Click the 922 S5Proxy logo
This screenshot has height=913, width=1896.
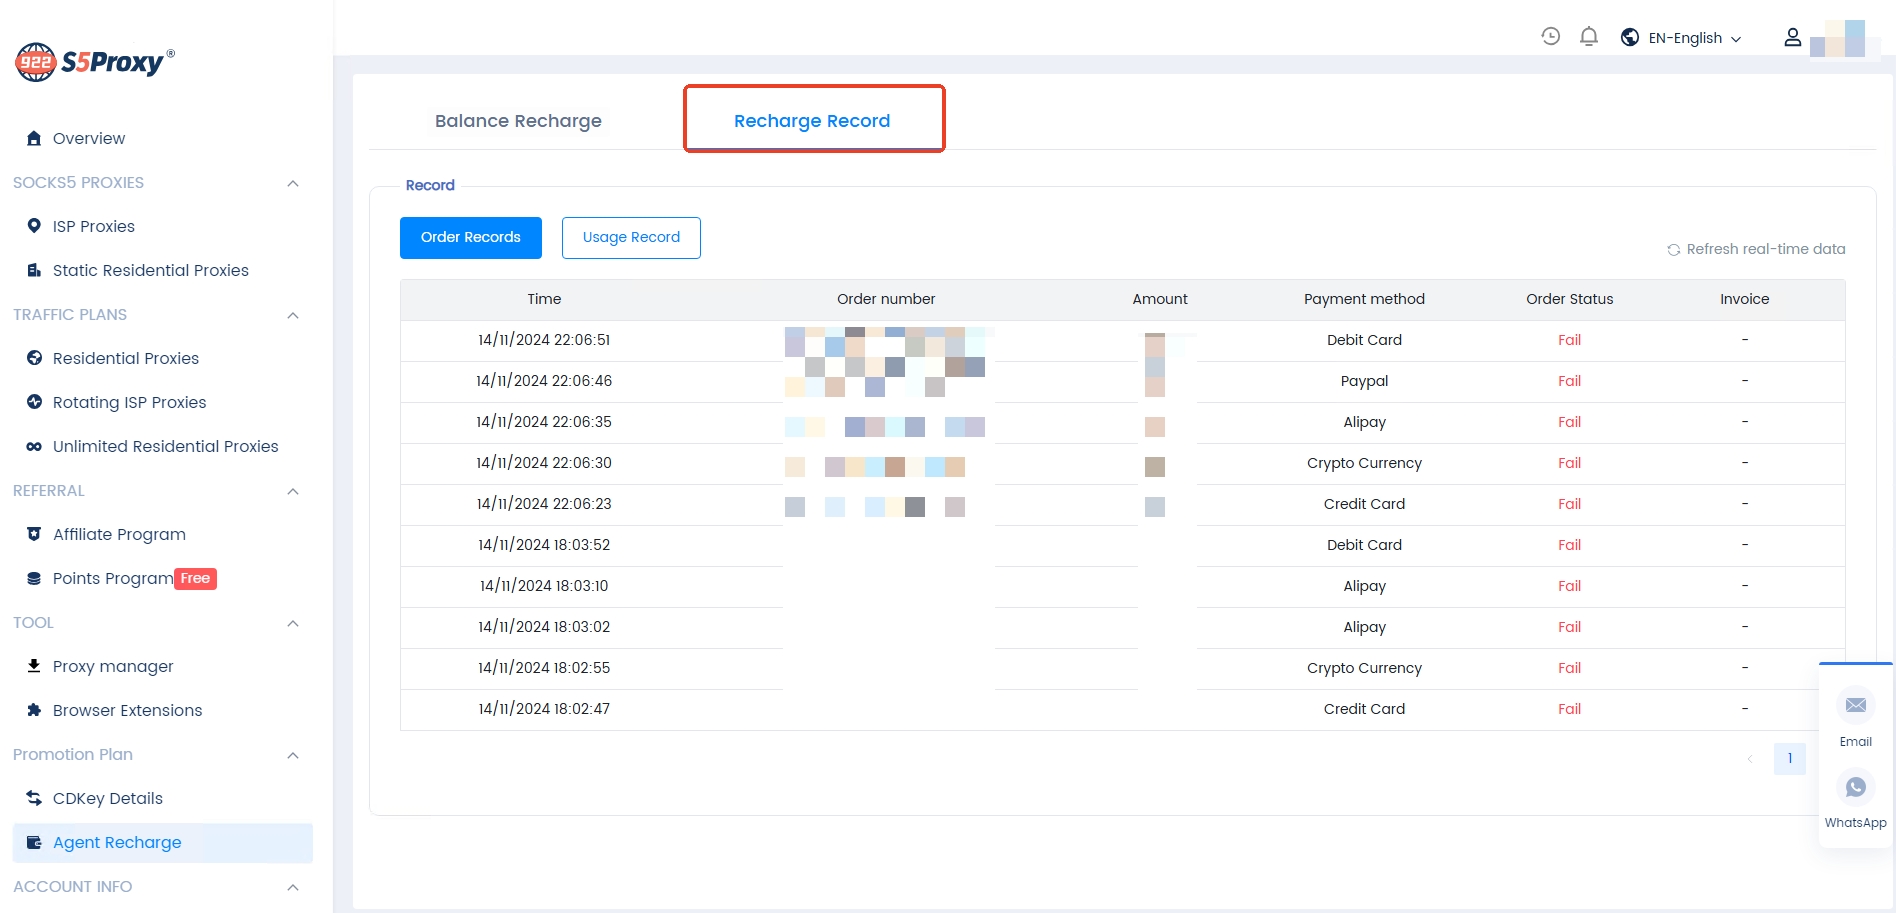coord(95,62)
